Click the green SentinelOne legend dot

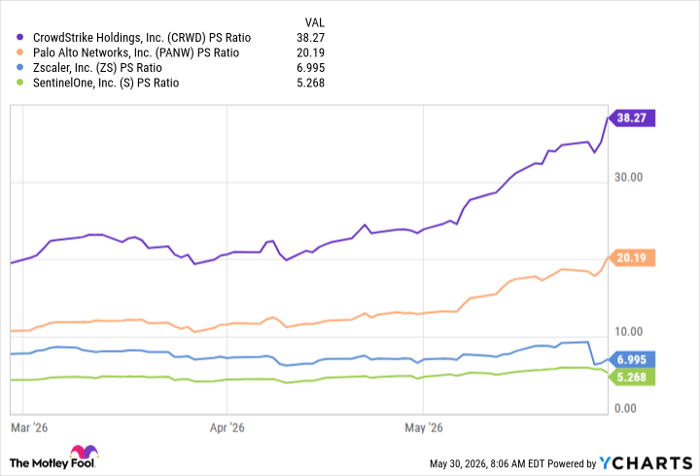(x=20, y=83)
